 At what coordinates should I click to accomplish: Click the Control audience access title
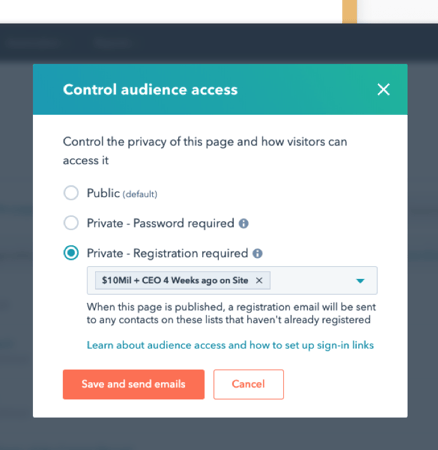pyautogui.click(x=150, y=90)
